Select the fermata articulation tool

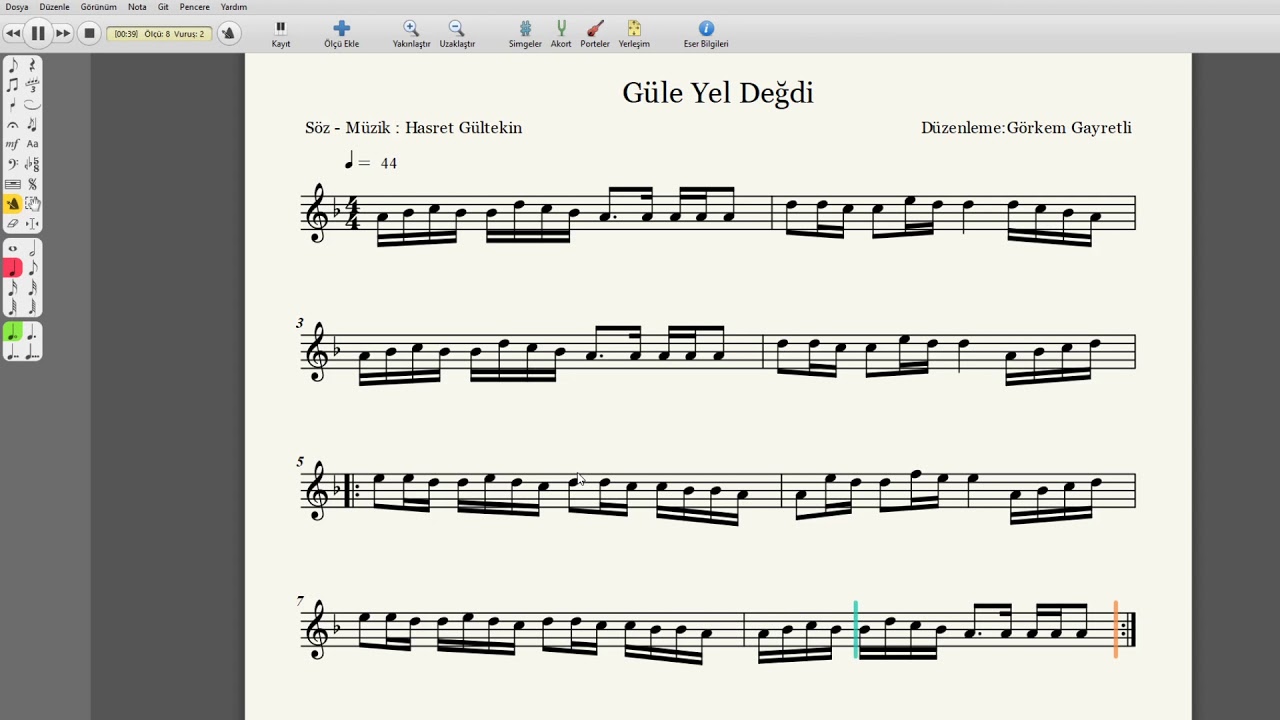point(13,125)
